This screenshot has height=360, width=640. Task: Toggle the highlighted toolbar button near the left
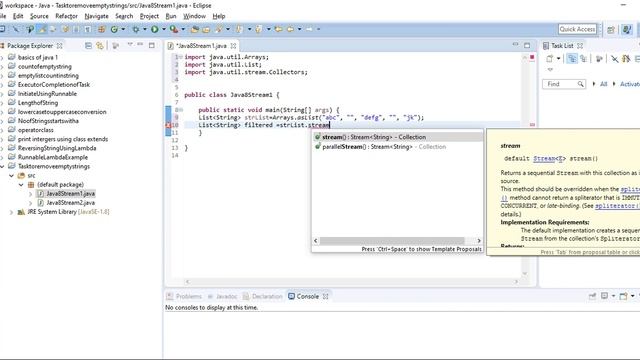pos(42,29)
